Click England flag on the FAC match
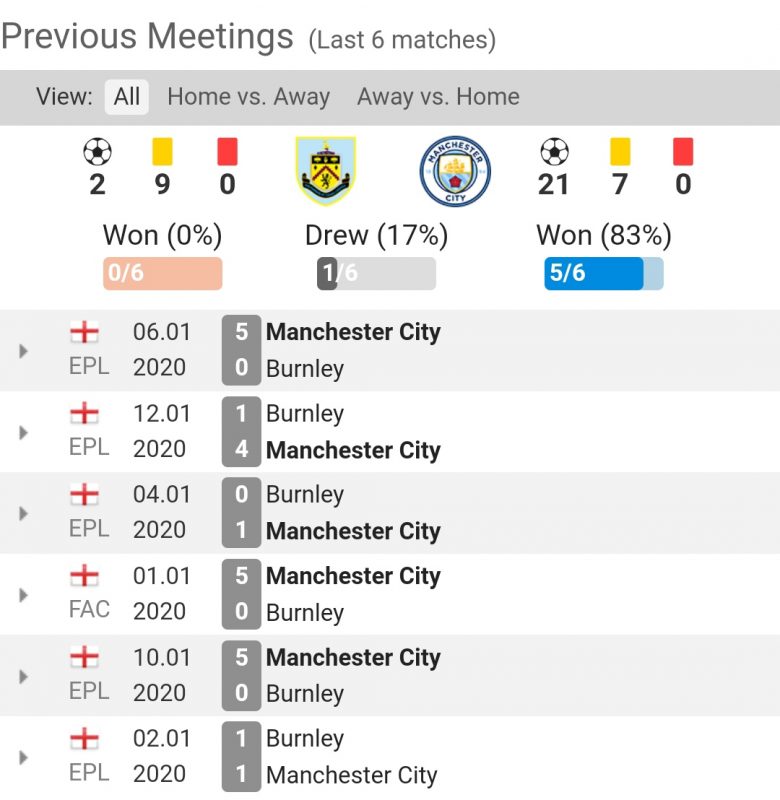 (x=86, y=576)
